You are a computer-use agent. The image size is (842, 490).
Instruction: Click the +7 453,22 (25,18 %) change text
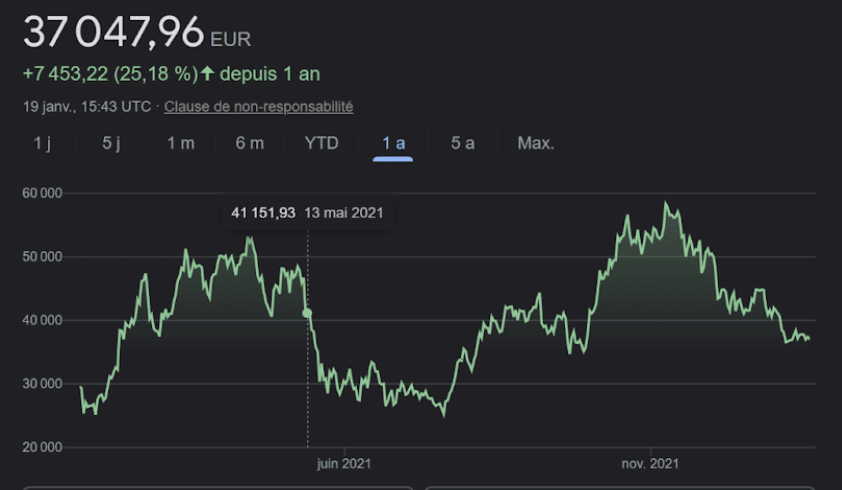(109, 74)
